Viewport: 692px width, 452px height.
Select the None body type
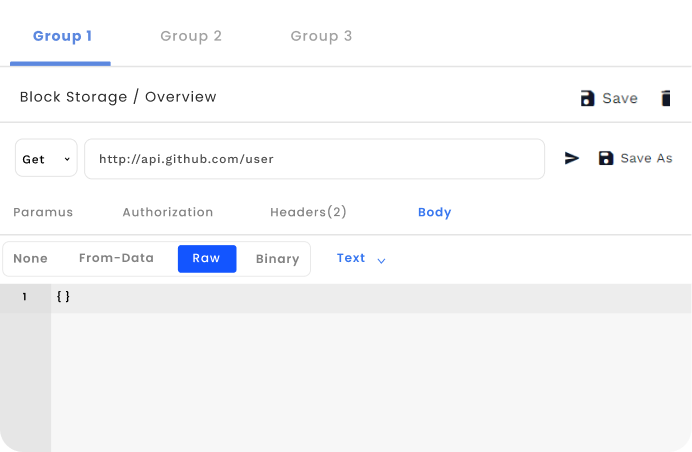pos(30,259)
